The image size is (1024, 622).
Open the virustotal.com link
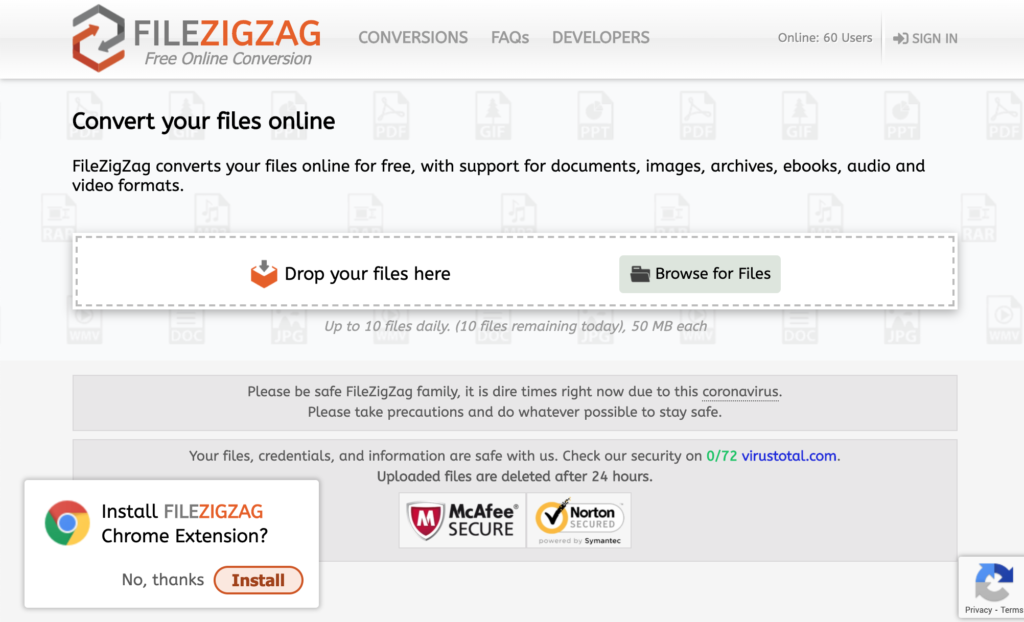click(789, 456)
